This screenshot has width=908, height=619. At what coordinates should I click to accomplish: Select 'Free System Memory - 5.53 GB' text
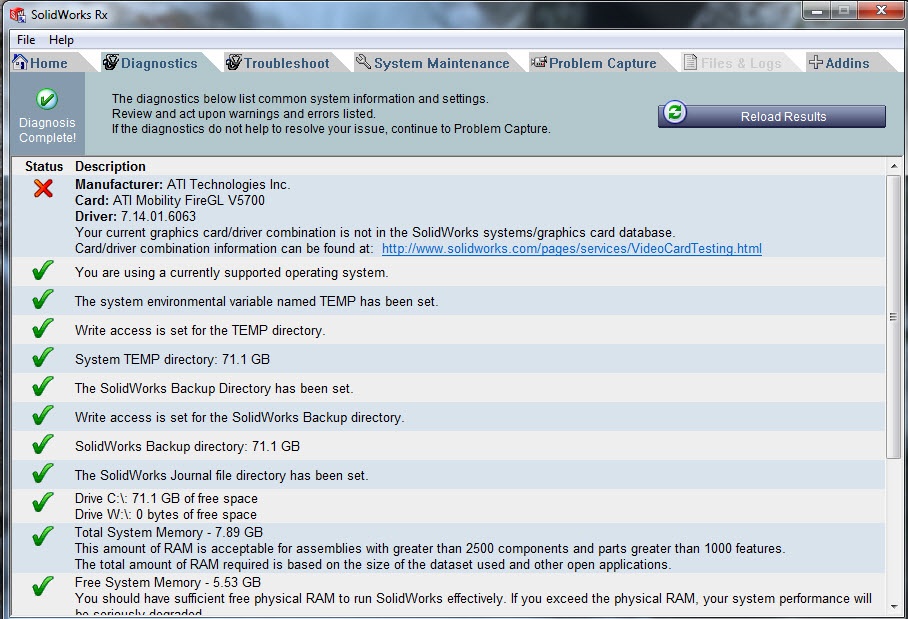(168, 582)
